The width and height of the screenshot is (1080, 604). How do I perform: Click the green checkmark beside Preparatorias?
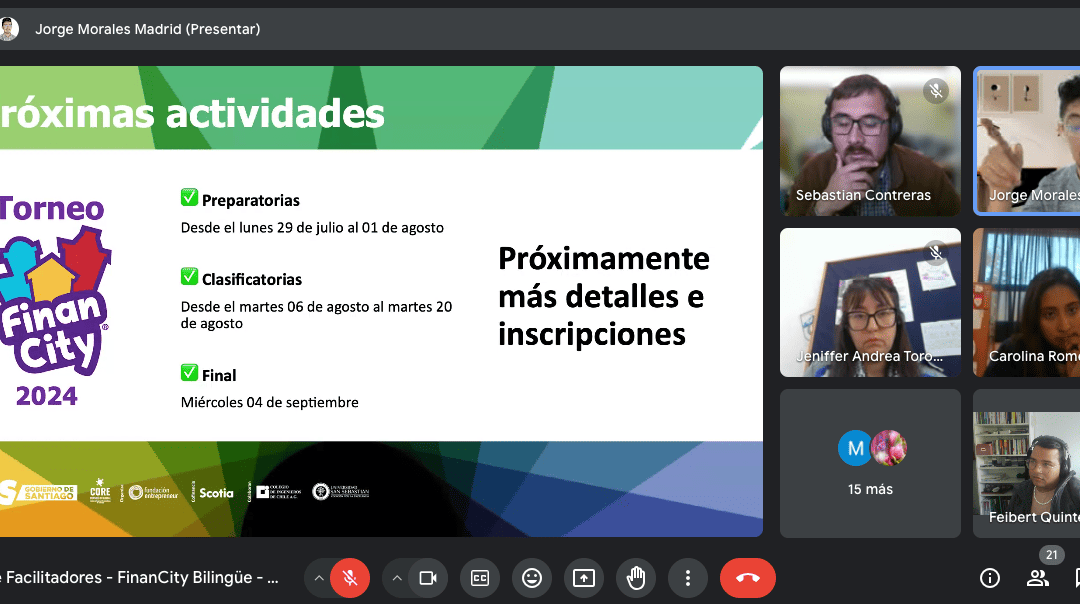tap(189, 198)
